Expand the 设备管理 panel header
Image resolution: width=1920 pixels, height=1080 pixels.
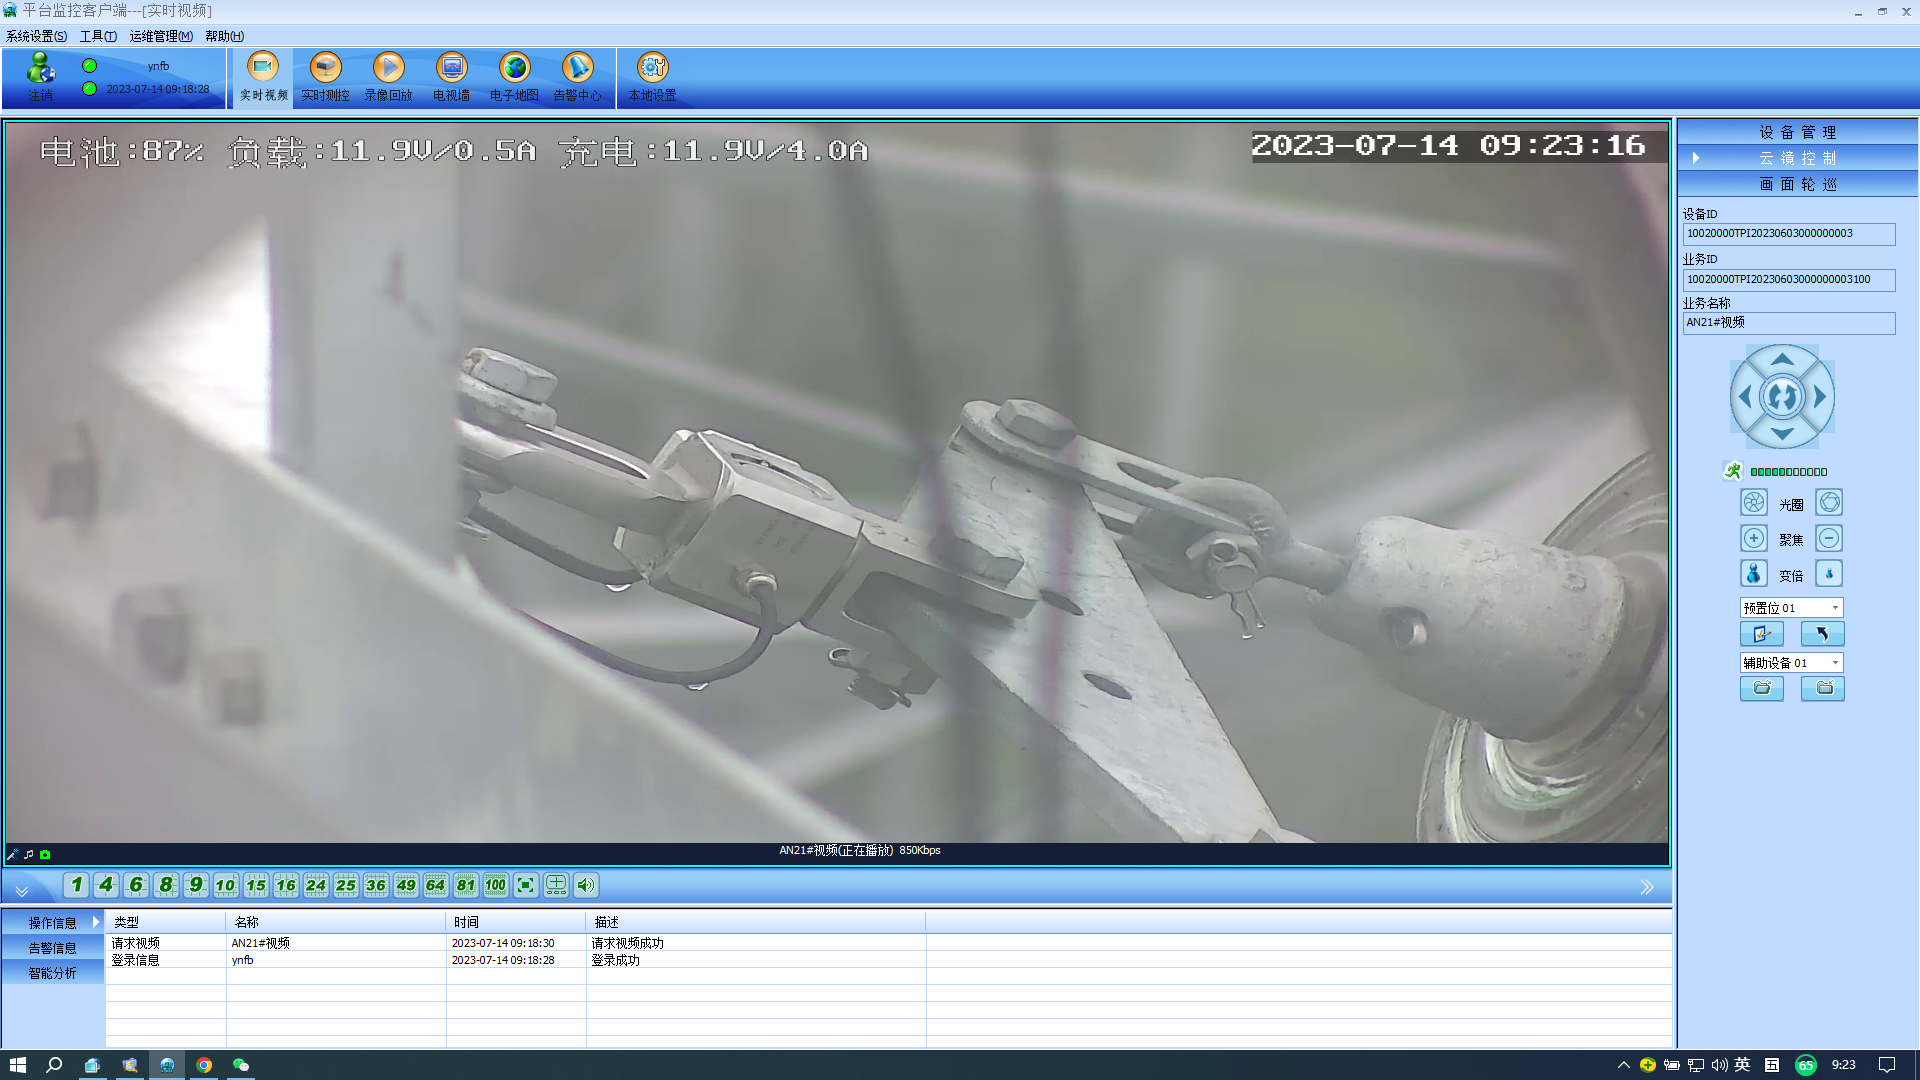coord(1797,132)
